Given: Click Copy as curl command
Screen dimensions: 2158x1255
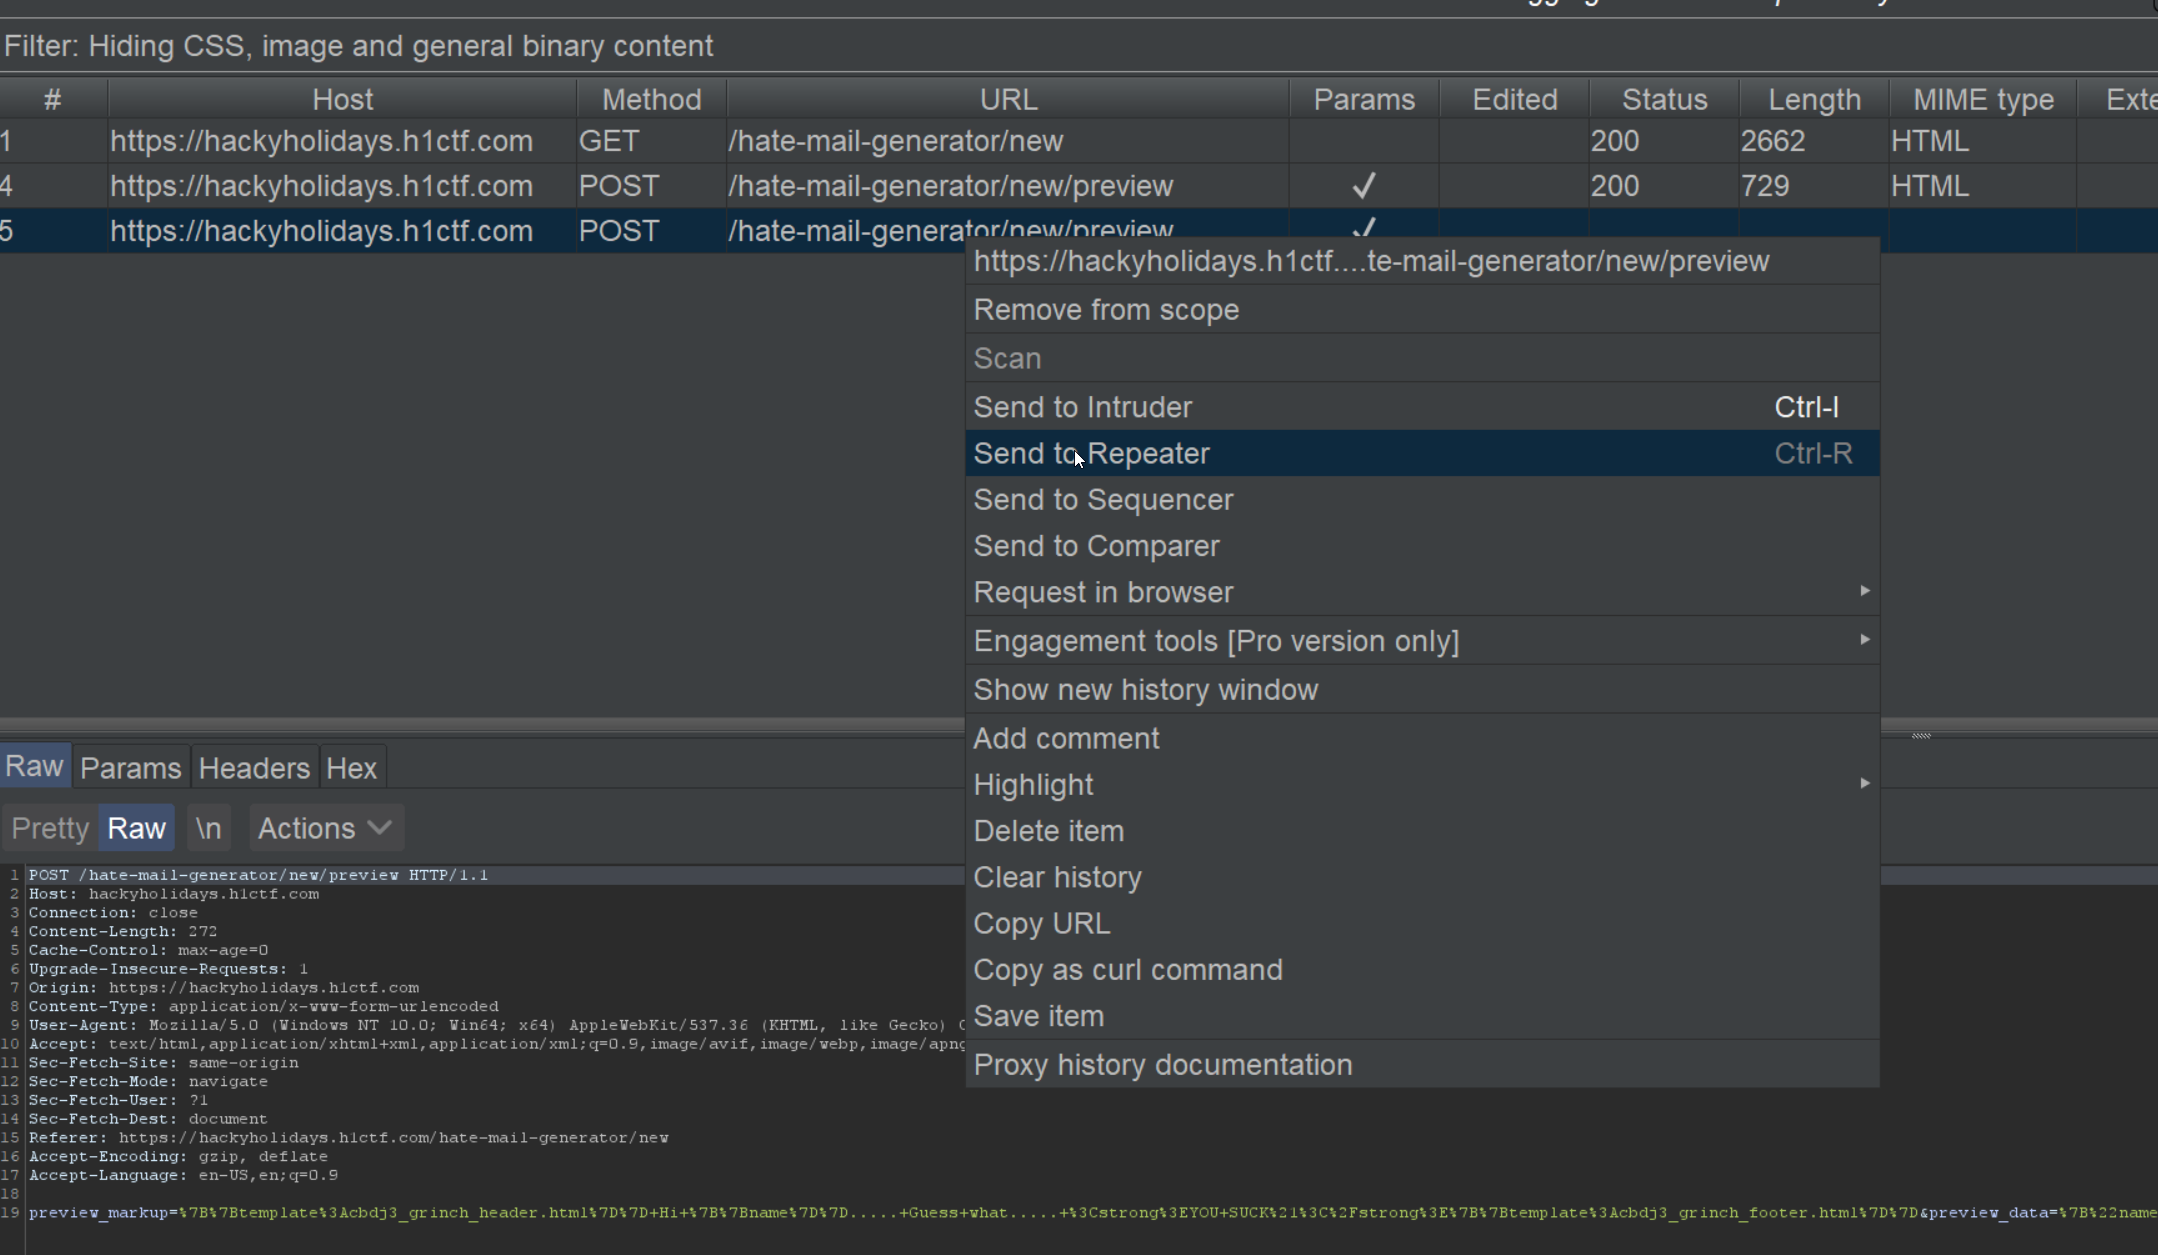Looking at the screenshot, I should coord(1127,970).
